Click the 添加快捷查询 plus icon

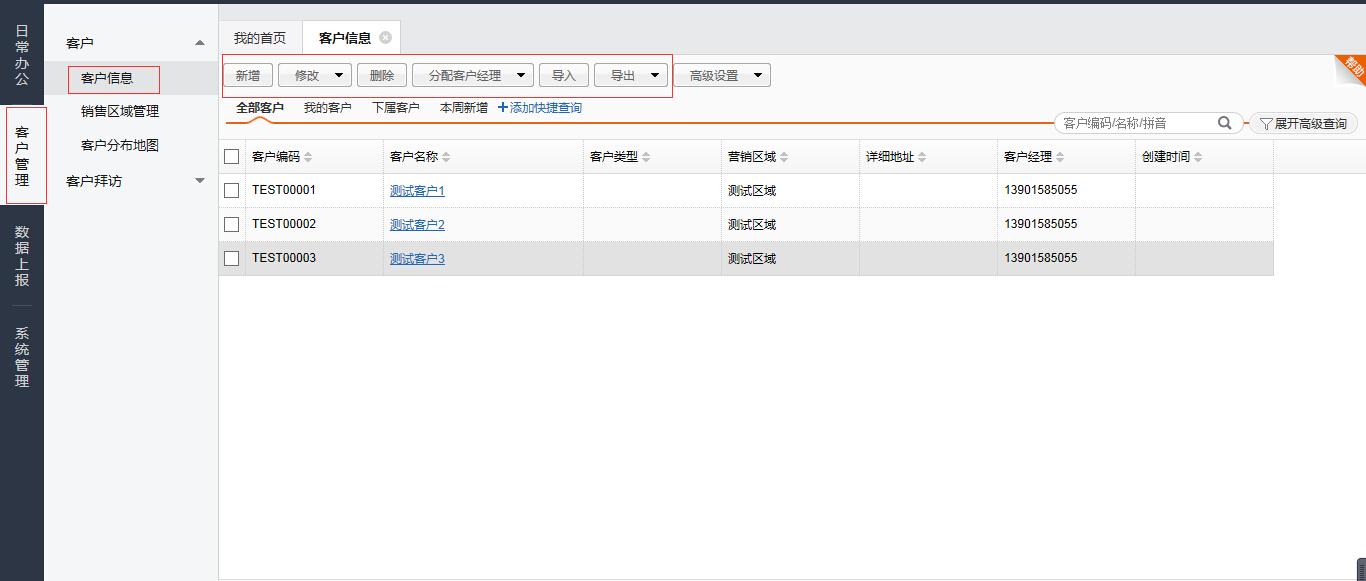(503, 108)
